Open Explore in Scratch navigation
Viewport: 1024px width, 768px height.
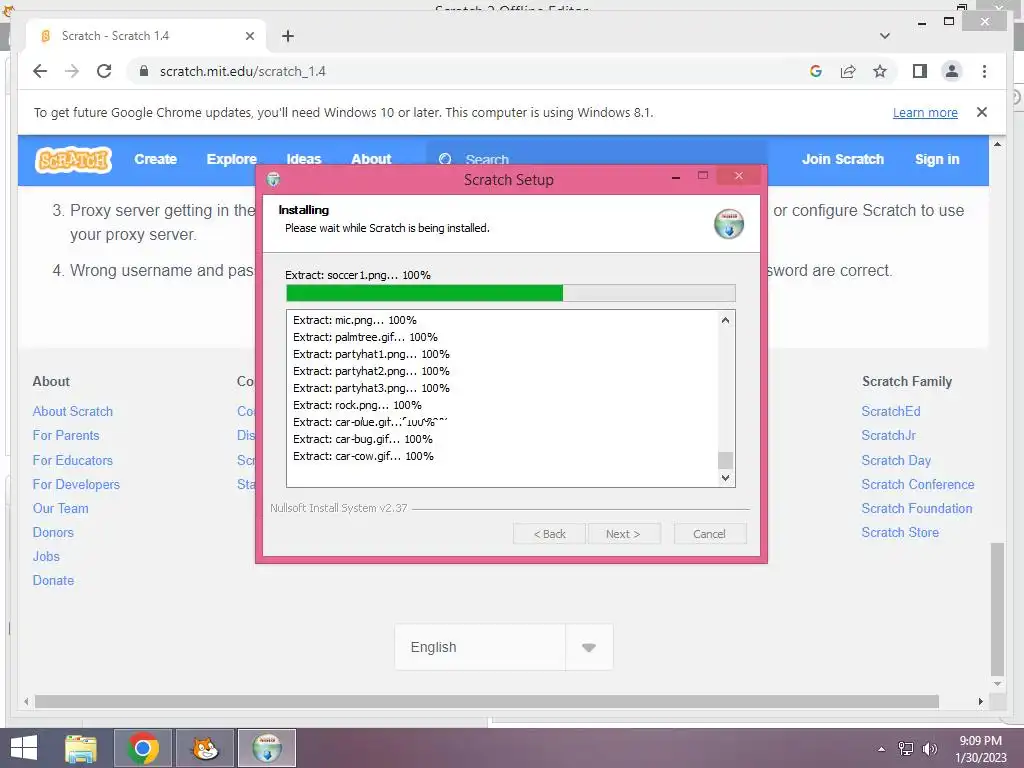click(x=231, y=159)
